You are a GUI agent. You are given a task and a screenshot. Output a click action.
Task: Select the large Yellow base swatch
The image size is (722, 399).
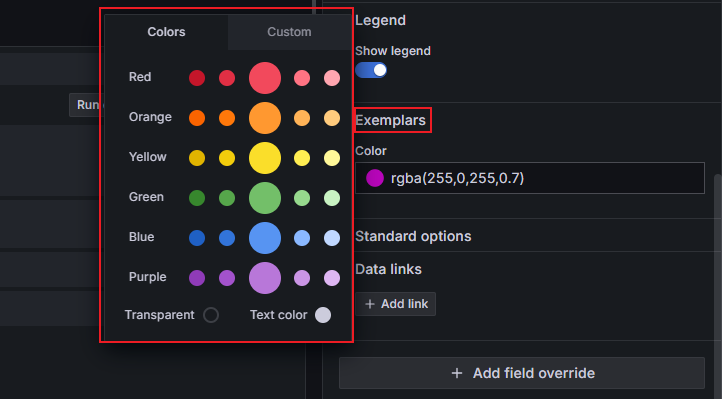click(265, 158)
